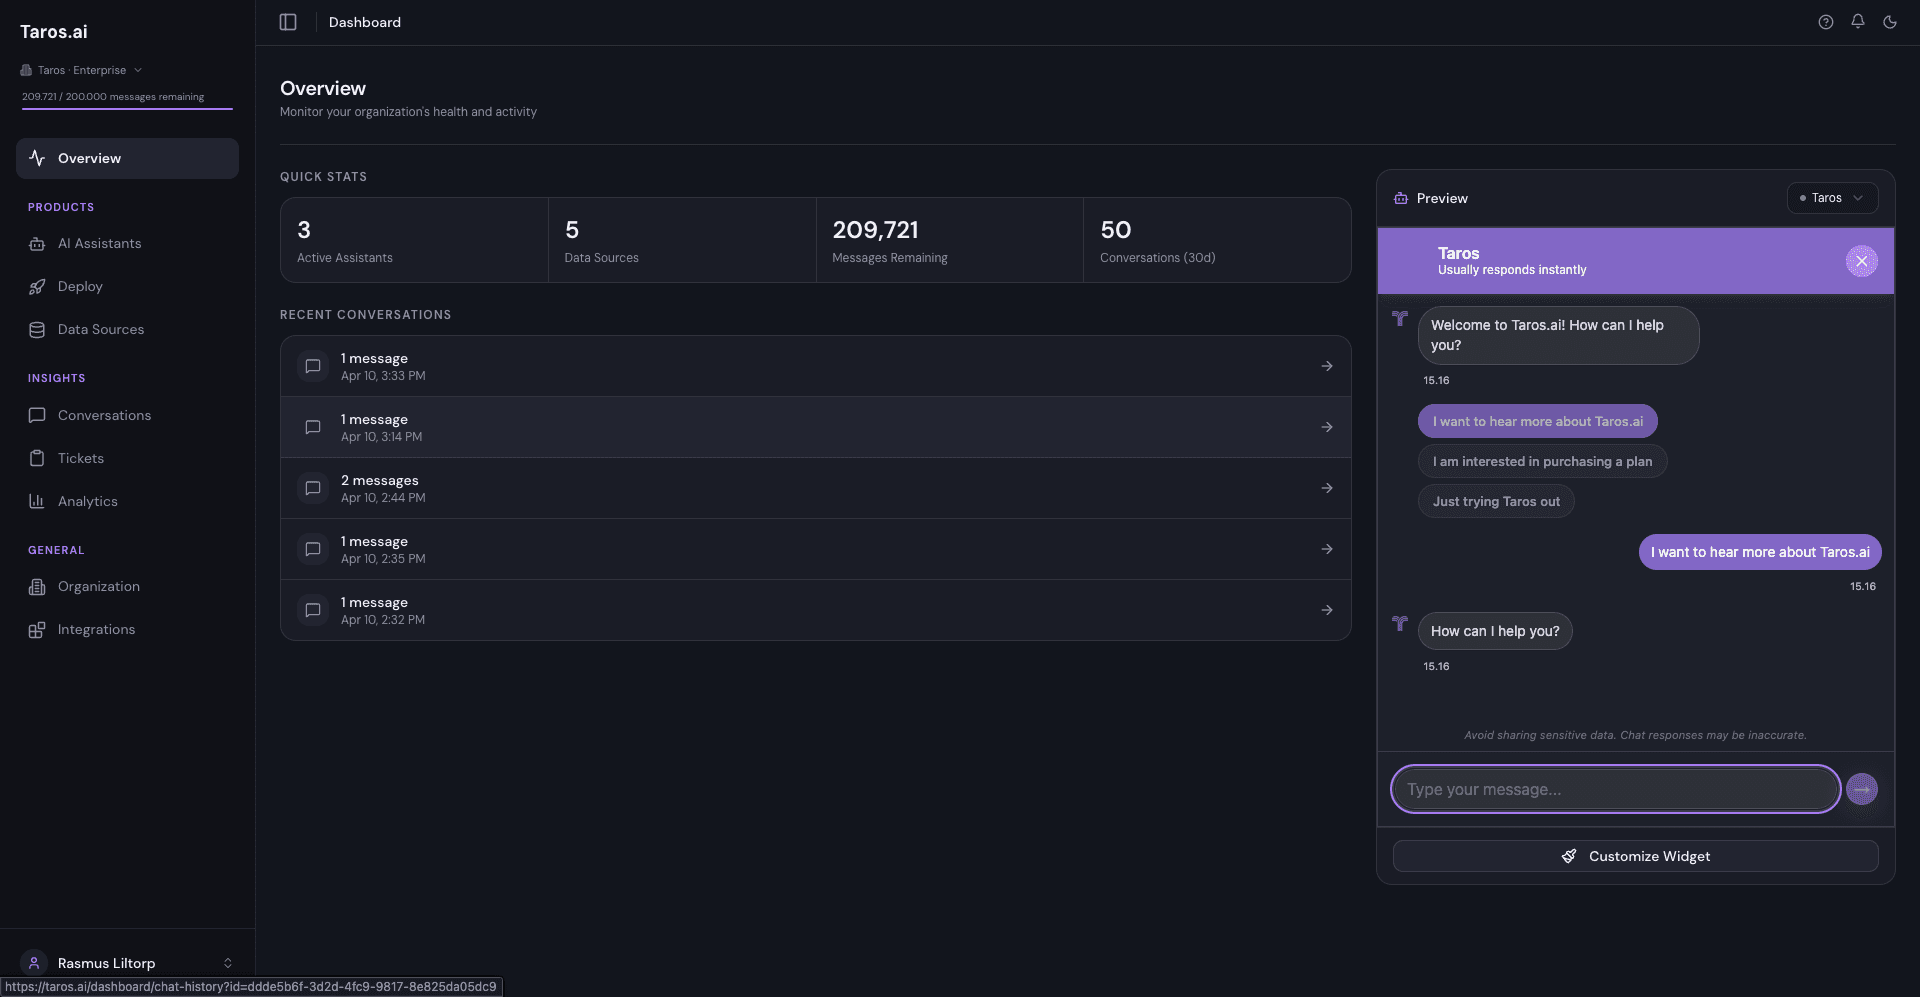Click the send message arrow button
The width and height of the screenshot is (1920, 997).
pyautogui.click(x=1862, y=790)
